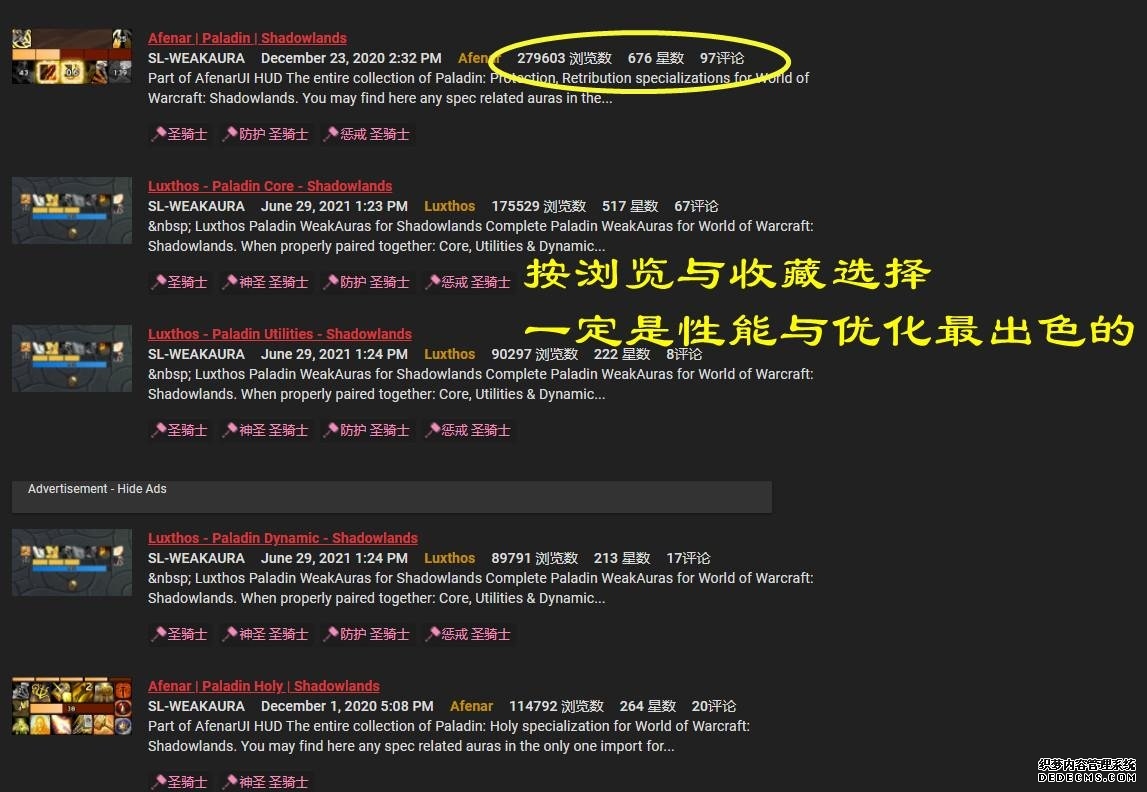Click the Afenar Paladin aura preview thumbnail
Viewport: 1147px width, 792px height.
(x=72, y=57)
